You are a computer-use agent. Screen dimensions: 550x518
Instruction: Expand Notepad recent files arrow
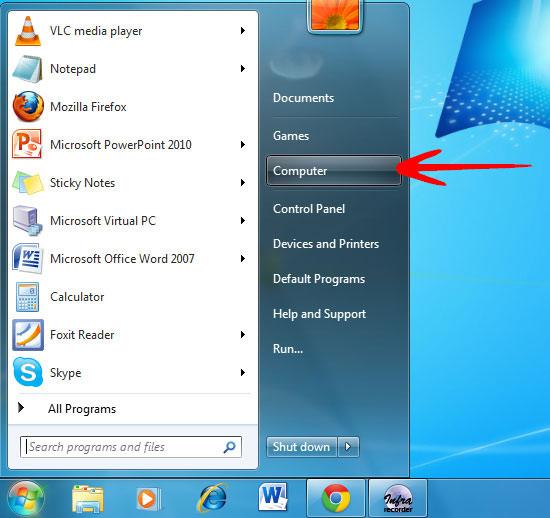243,69
